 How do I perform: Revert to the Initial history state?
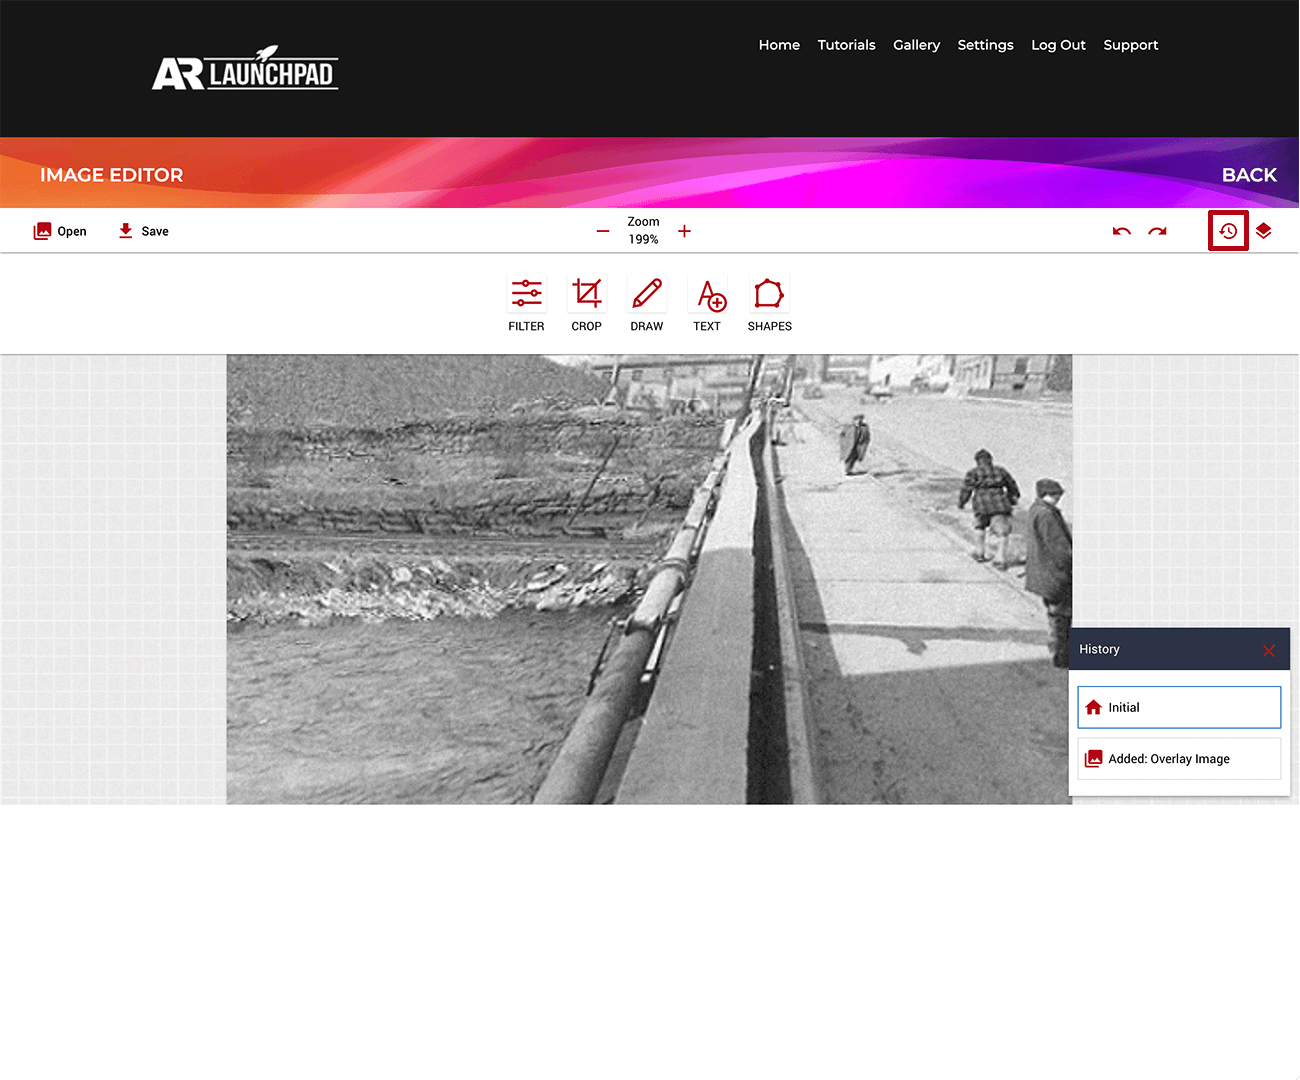pos(1179,707)
